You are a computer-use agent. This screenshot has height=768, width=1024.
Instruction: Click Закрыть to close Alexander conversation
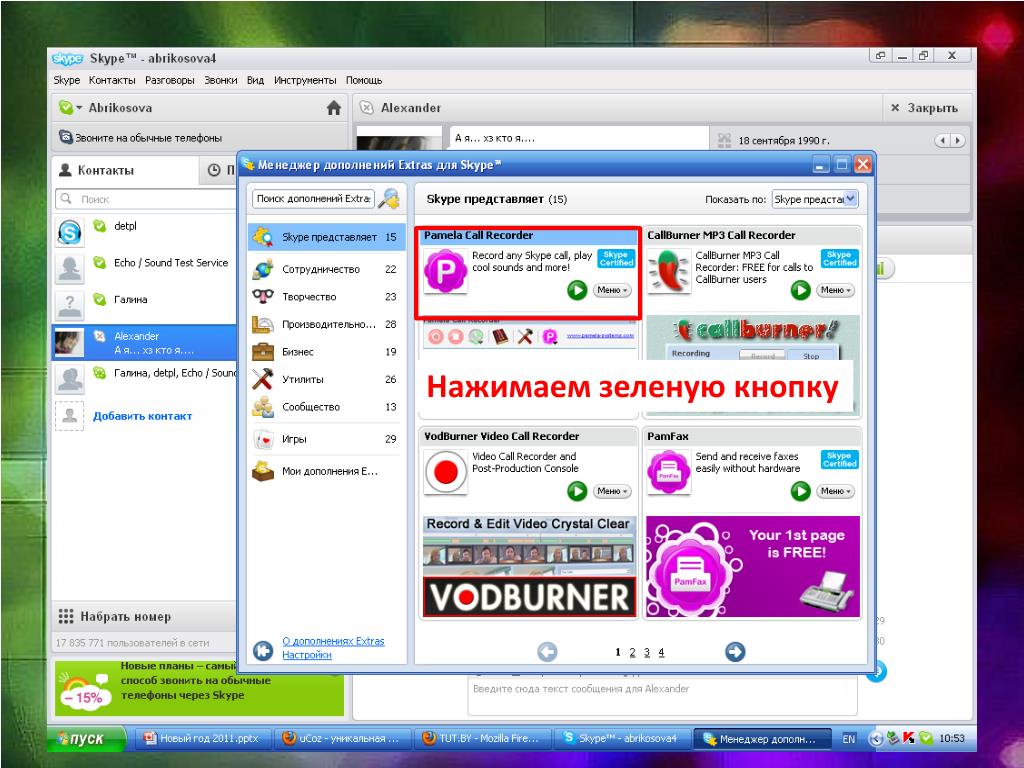pyautogui.click(x=925, y=108)
